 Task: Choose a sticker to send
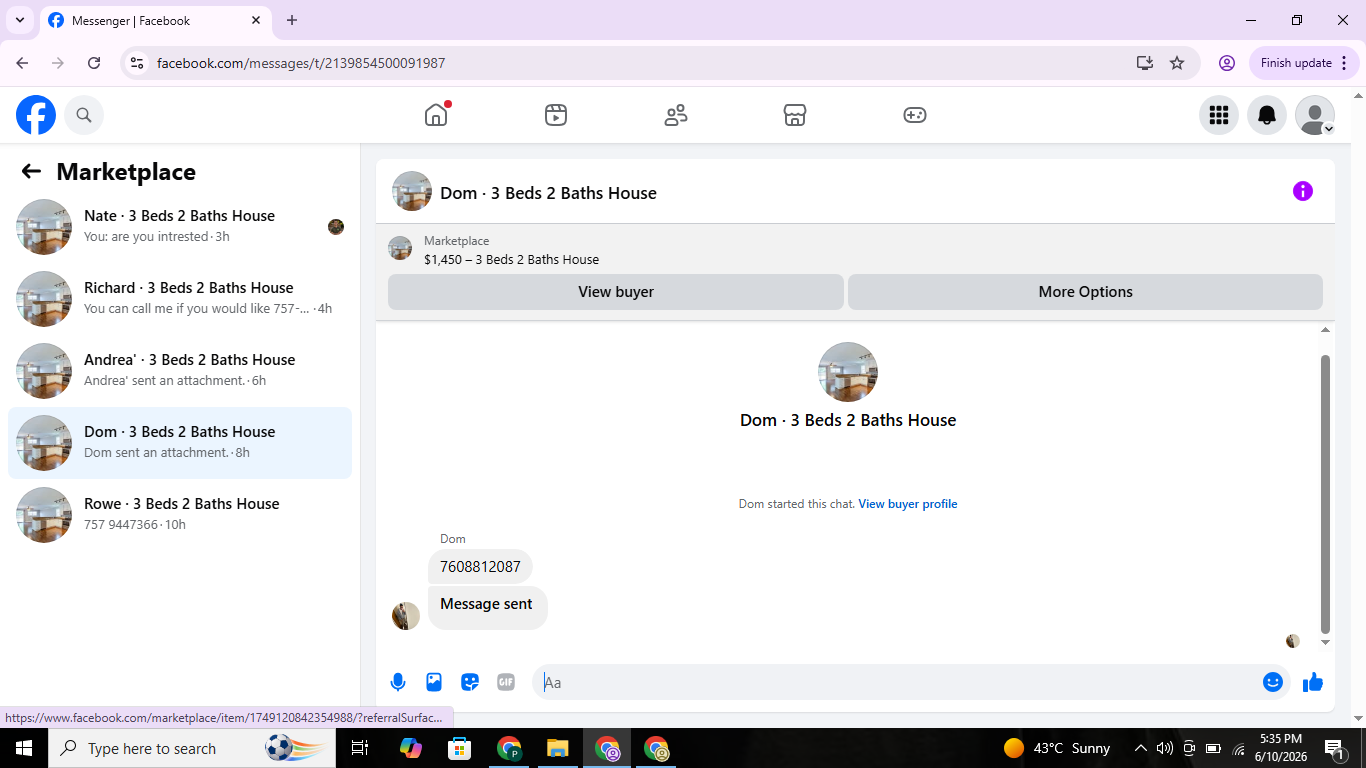(x=470, y=682)
